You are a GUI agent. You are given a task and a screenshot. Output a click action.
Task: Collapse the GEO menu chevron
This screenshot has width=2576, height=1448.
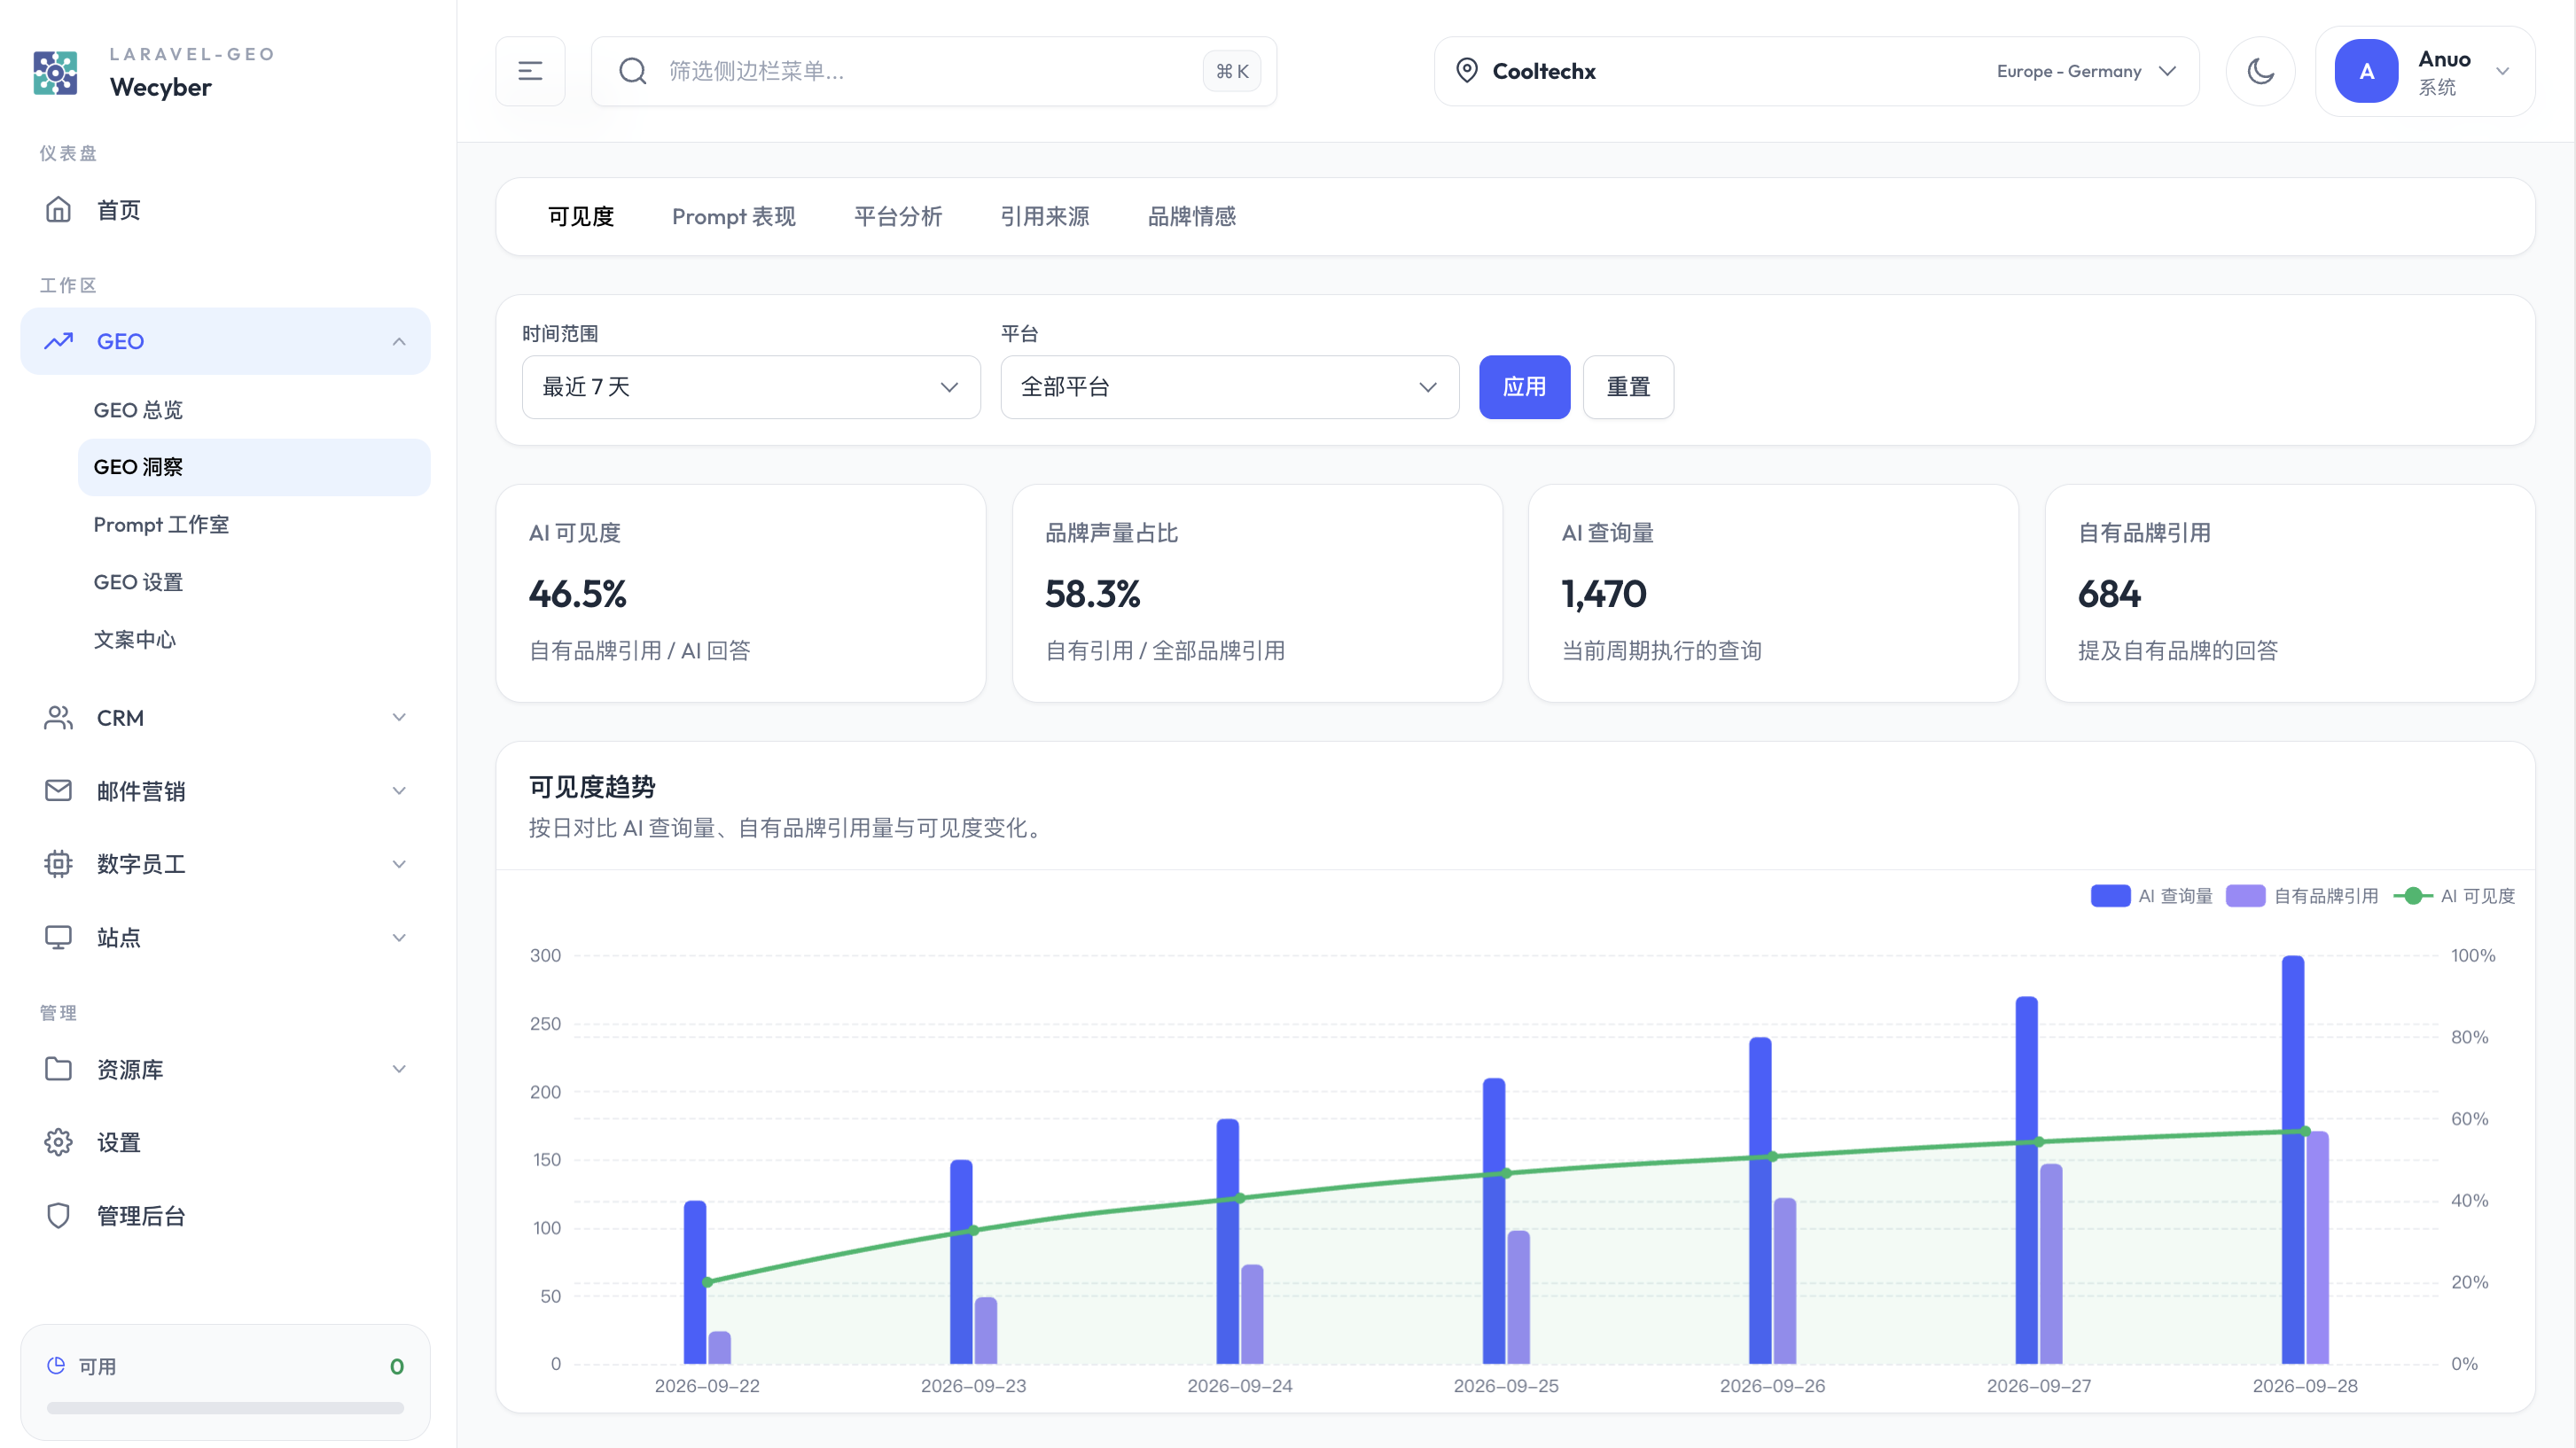click(x=399, y=341)
